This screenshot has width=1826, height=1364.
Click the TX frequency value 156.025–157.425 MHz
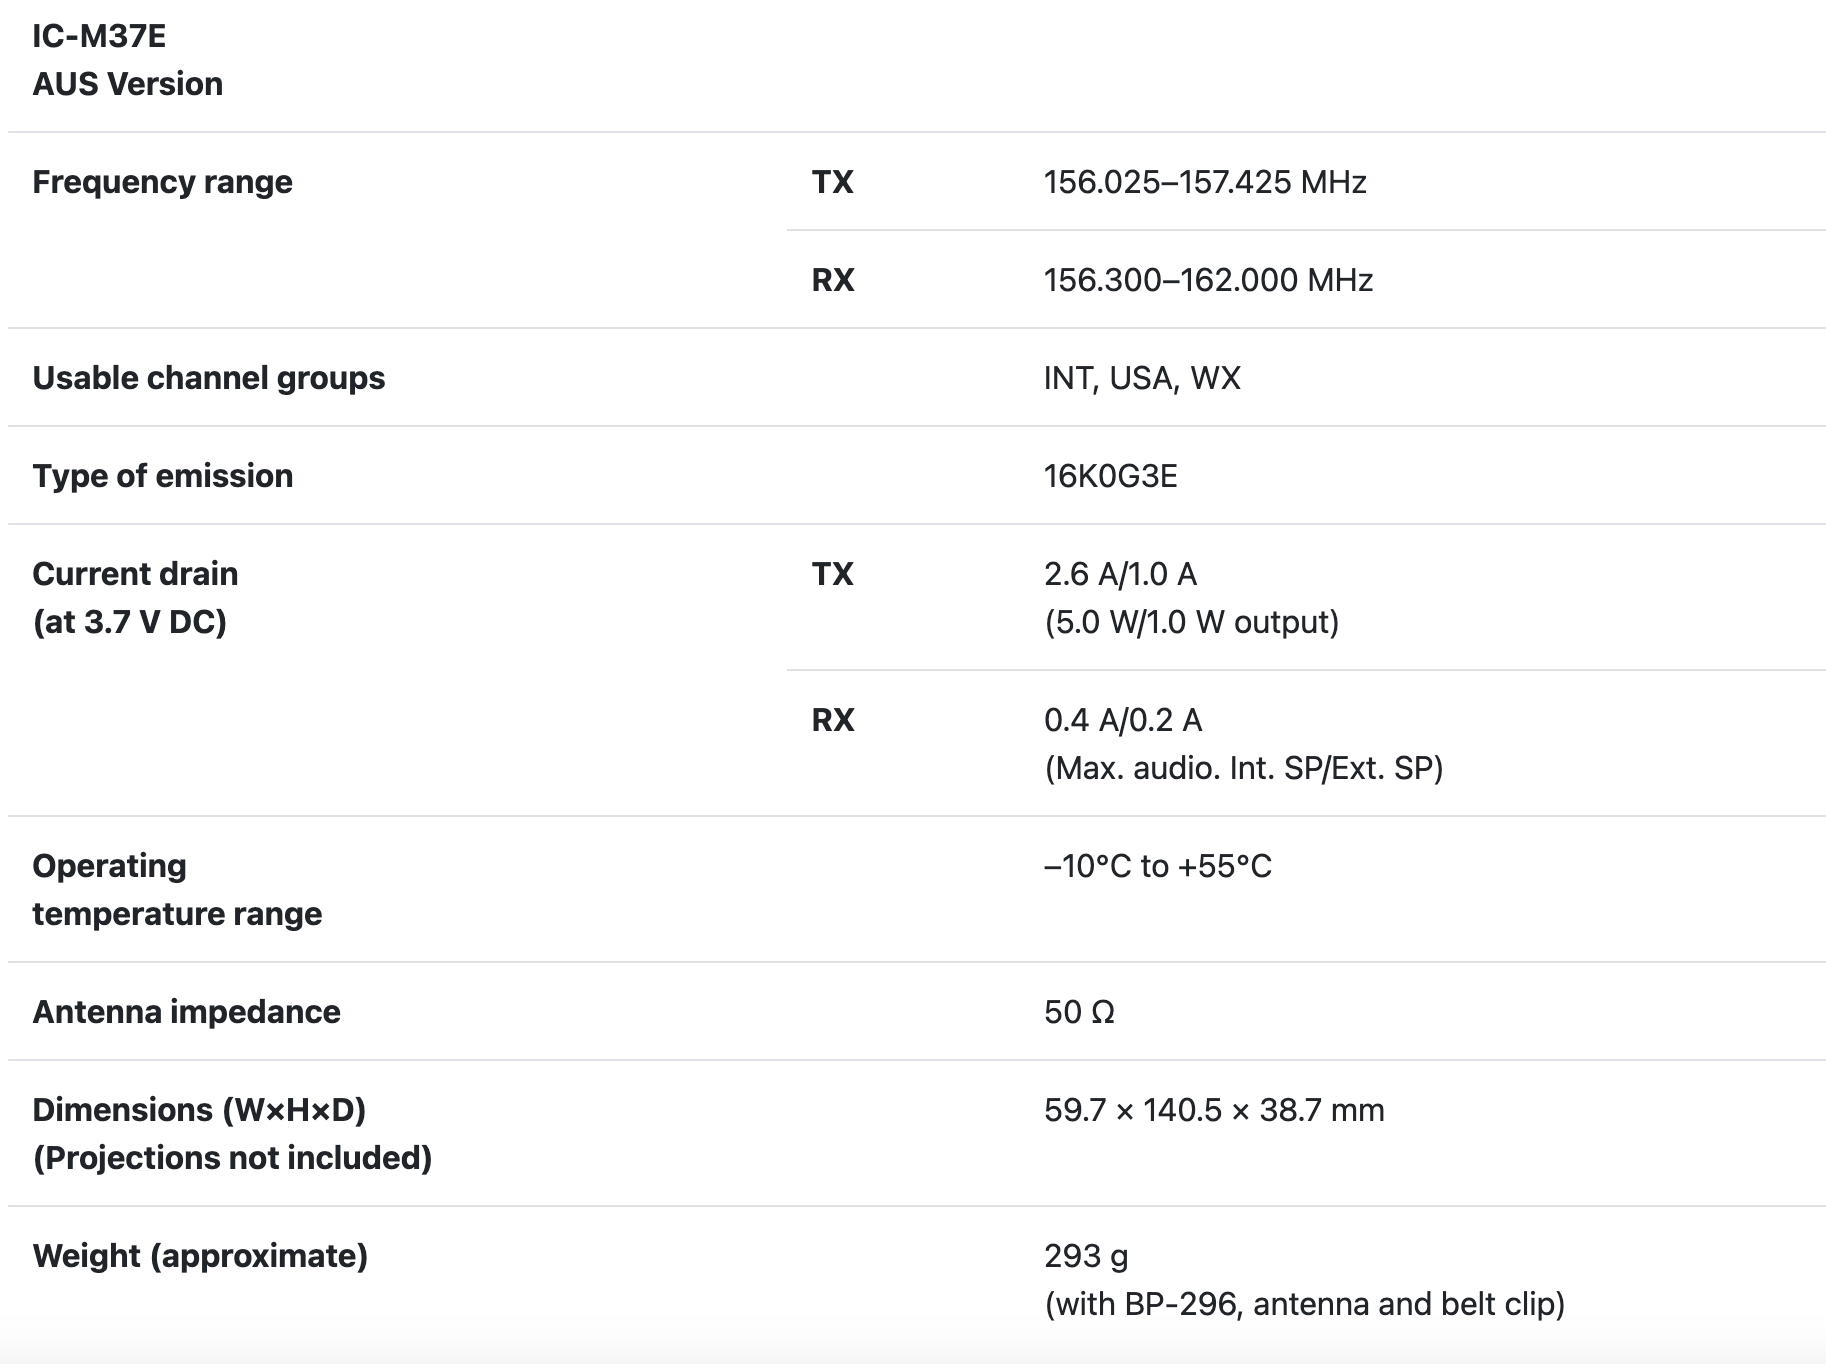click(1204, 182)
